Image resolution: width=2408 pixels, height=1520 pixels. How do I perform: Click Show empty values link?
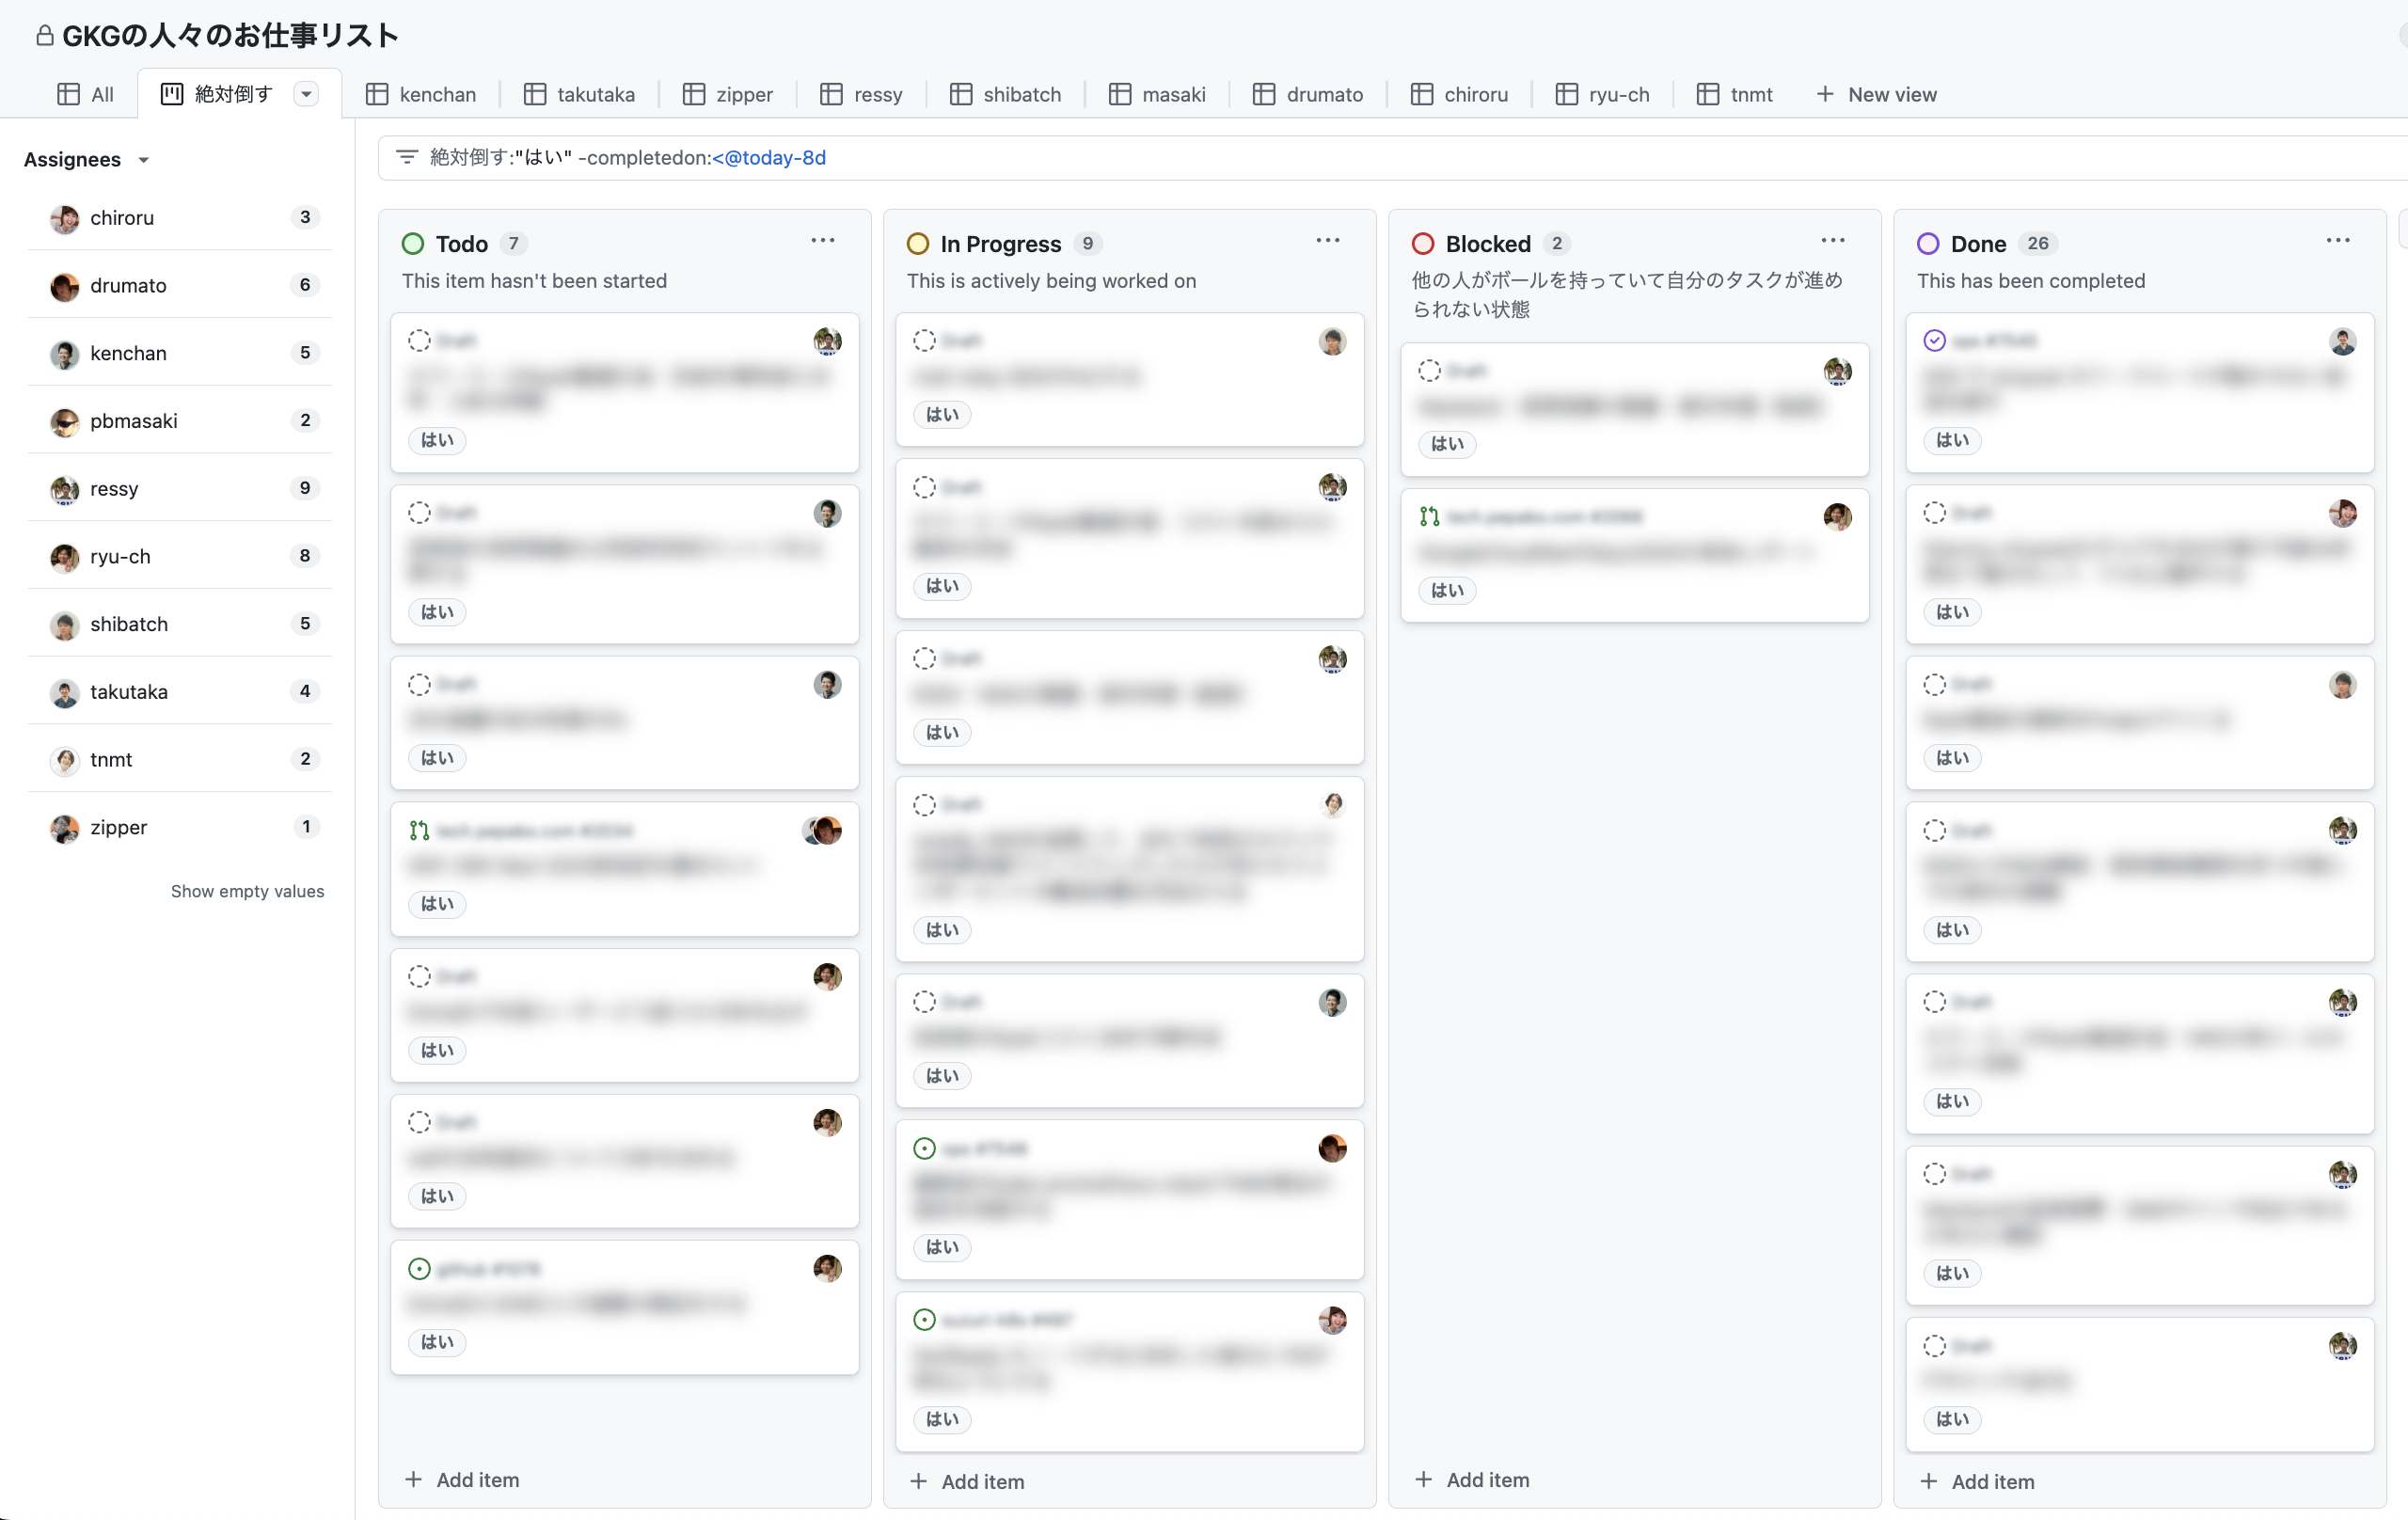(x=247, y=891)
